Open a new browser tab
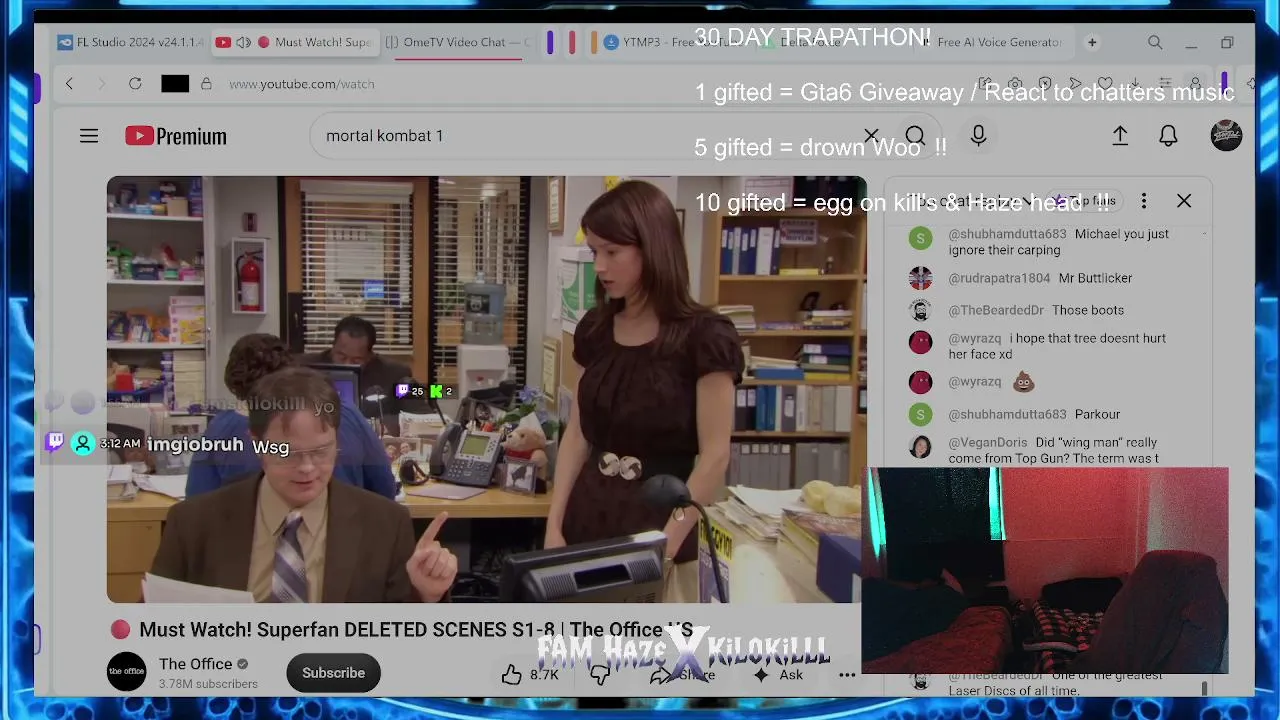1280x720 pixels. [1092, 42]
